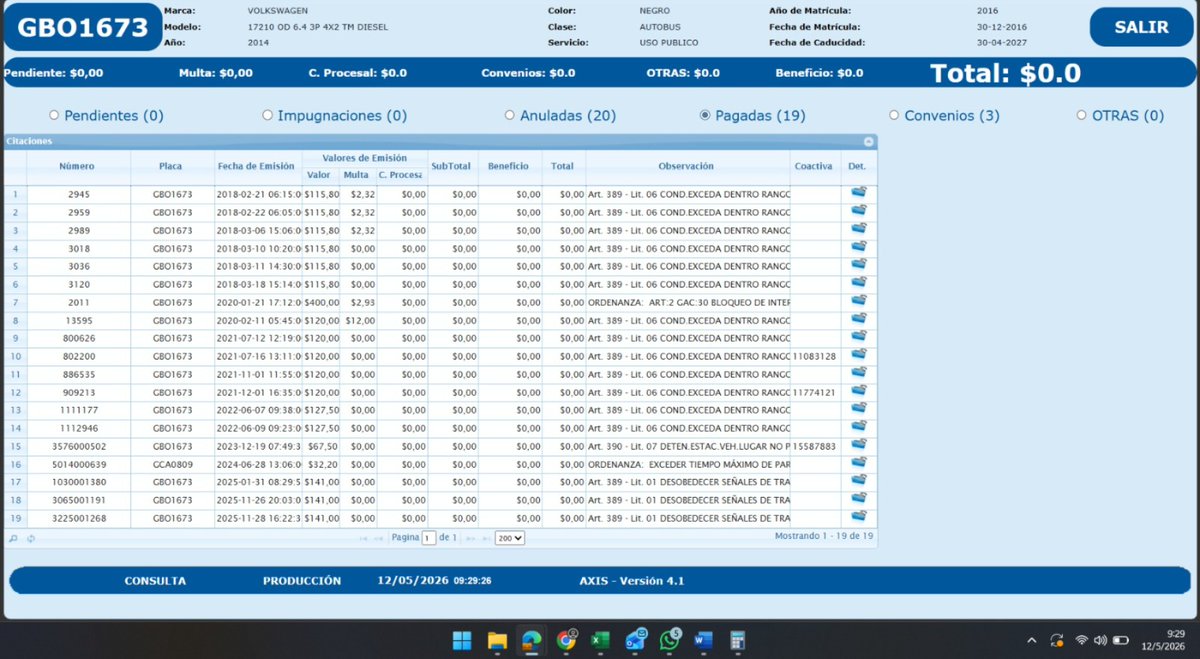Open detail icon for citation 3018

[x=858, y=247]
